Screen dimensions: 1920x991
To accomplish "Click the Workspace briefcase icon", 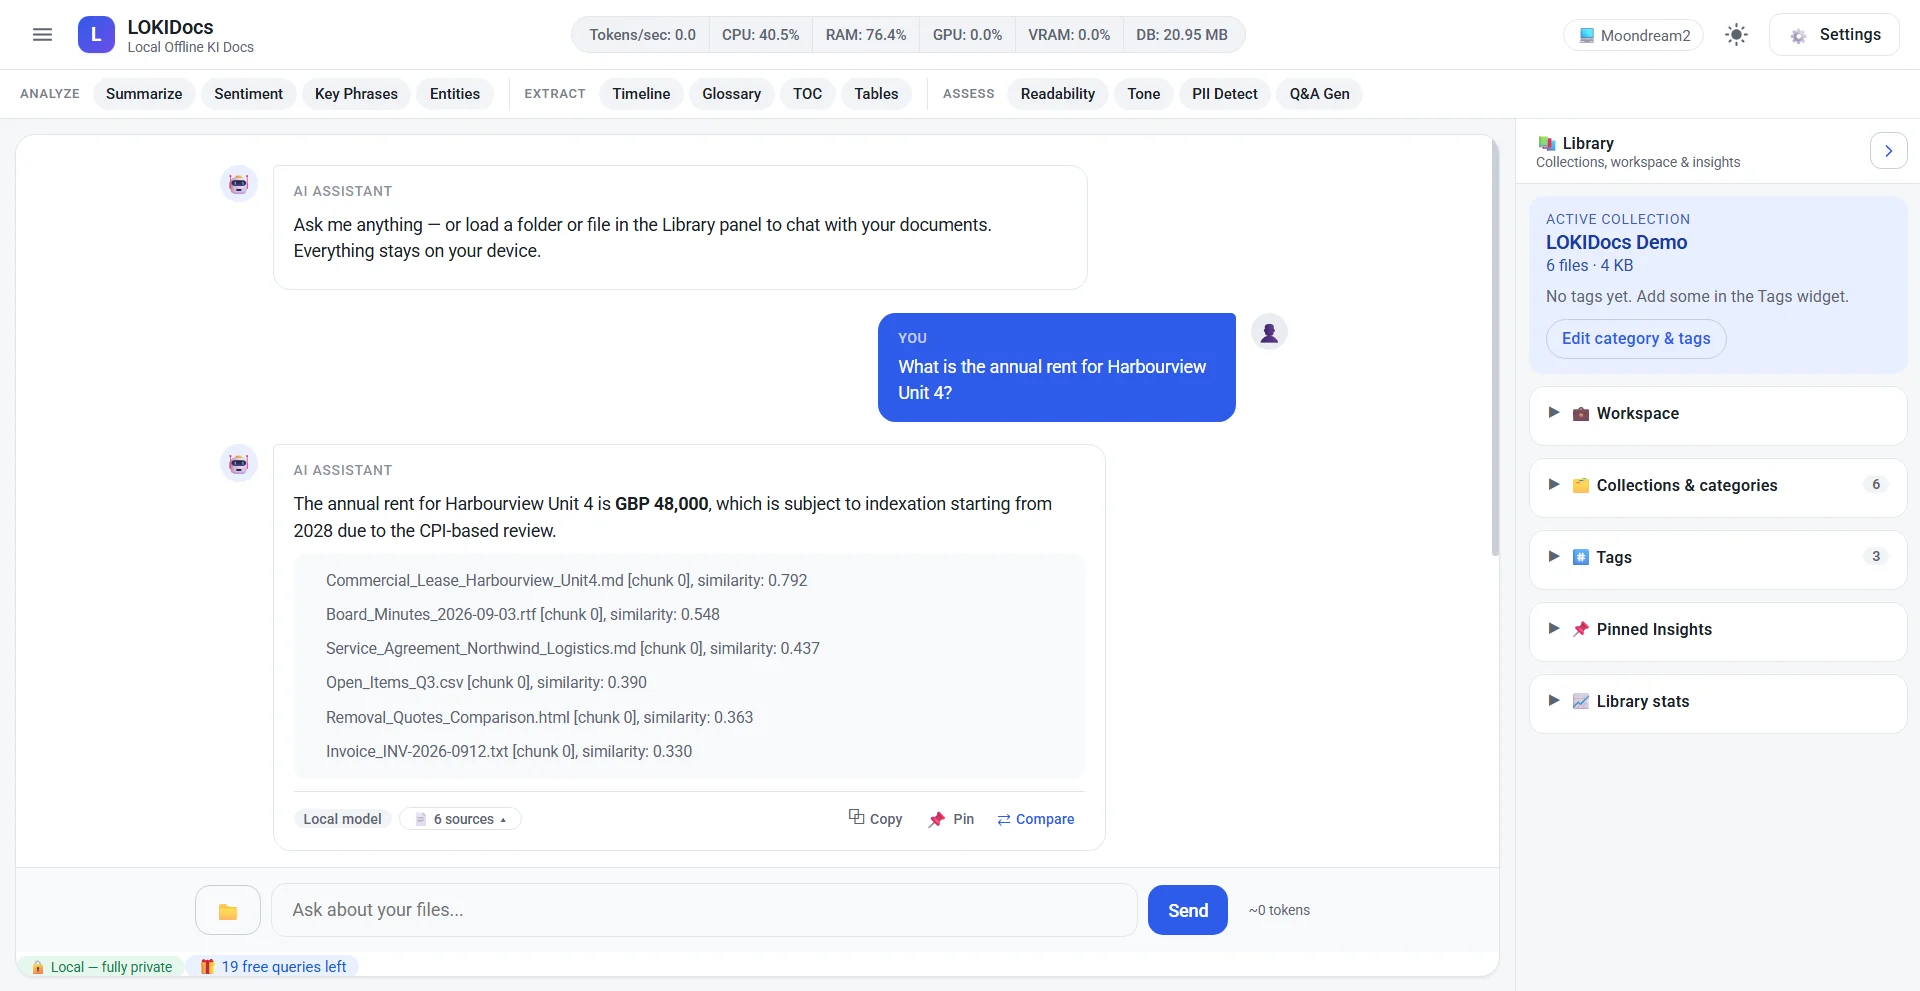I will (1581, 414).
